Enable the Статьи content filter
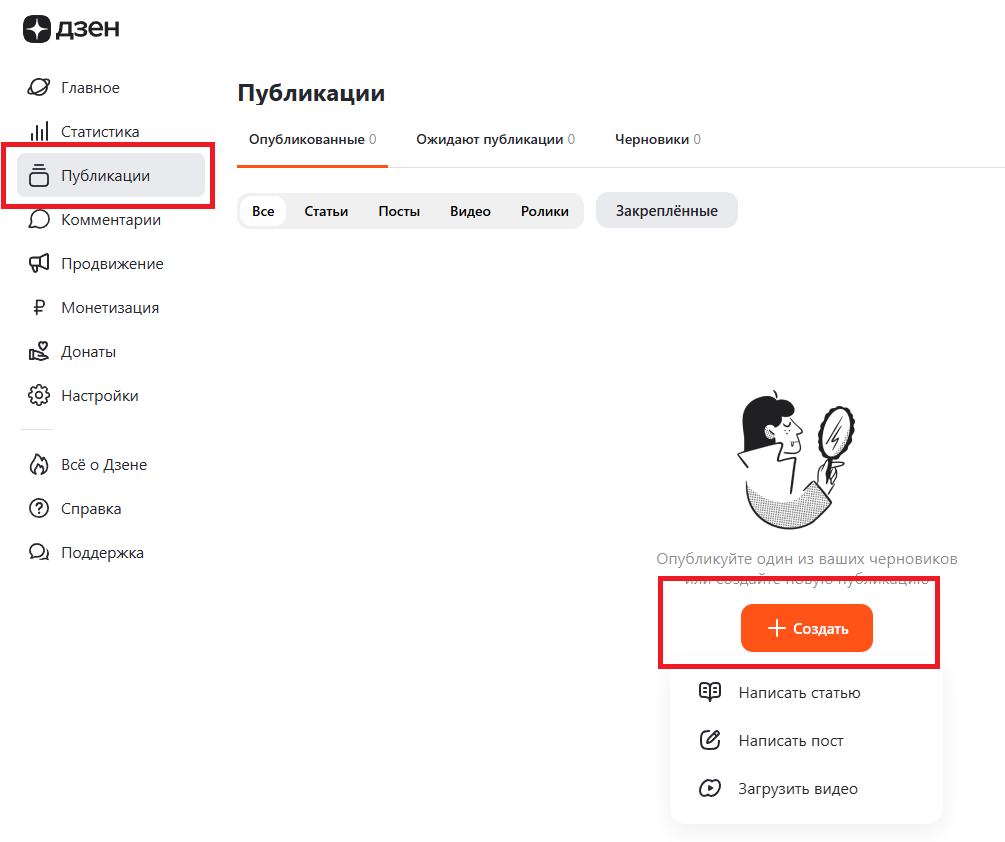 (326, 211)
